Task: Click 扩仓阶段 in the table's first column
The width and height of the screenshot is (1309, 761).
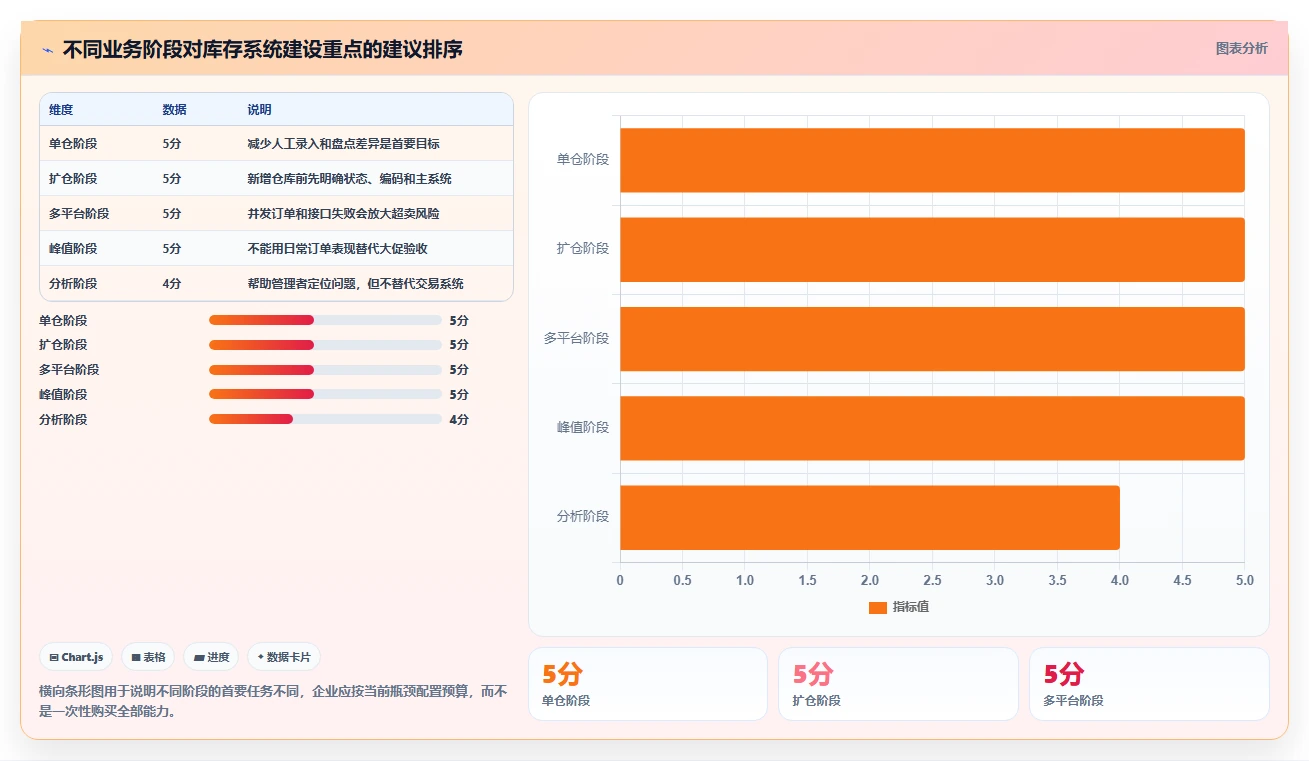Action: coord(73,179)
